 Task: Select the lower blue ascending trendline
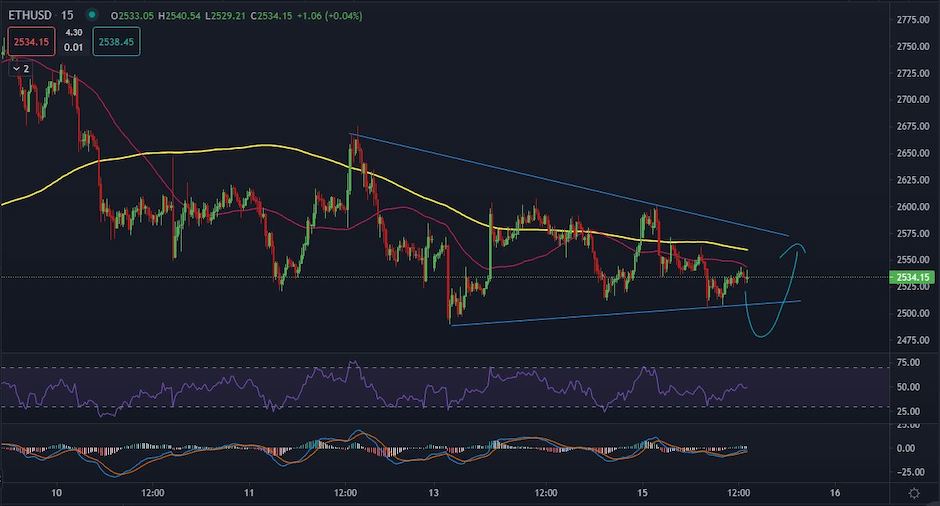pos(625,313)
